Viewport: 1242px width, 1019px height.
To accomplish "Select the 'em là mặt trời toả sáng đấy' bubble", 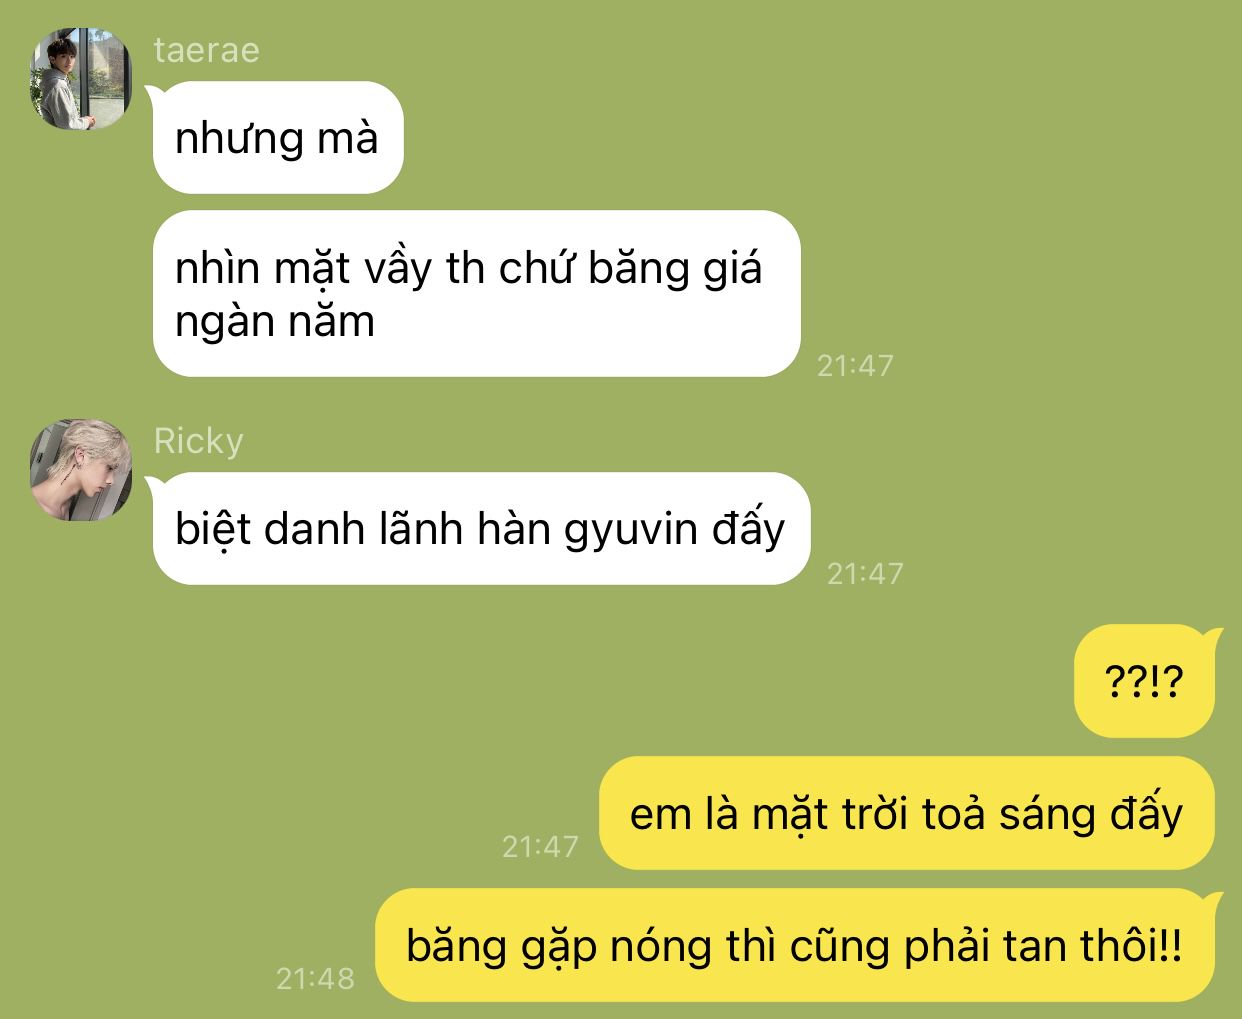I will coord(906,814).
